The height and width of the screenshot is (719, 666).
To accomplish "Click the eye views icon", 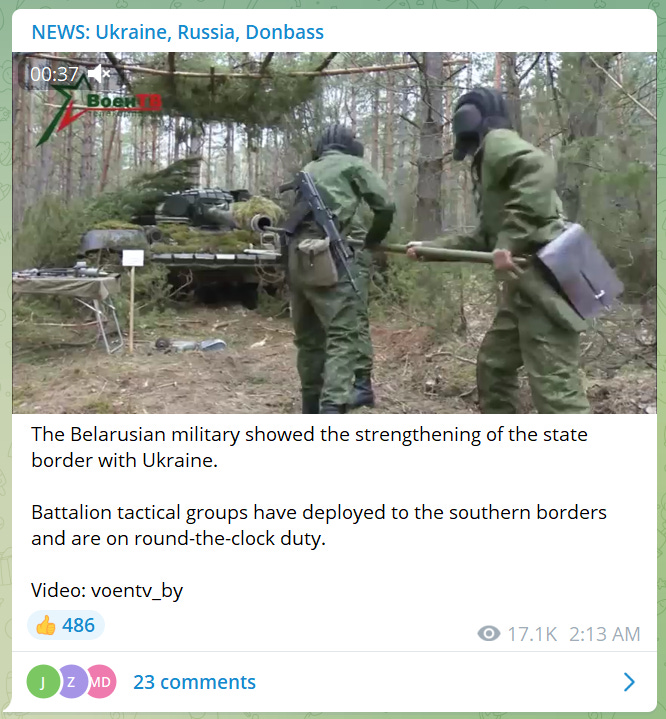I will tap(488, 634).
